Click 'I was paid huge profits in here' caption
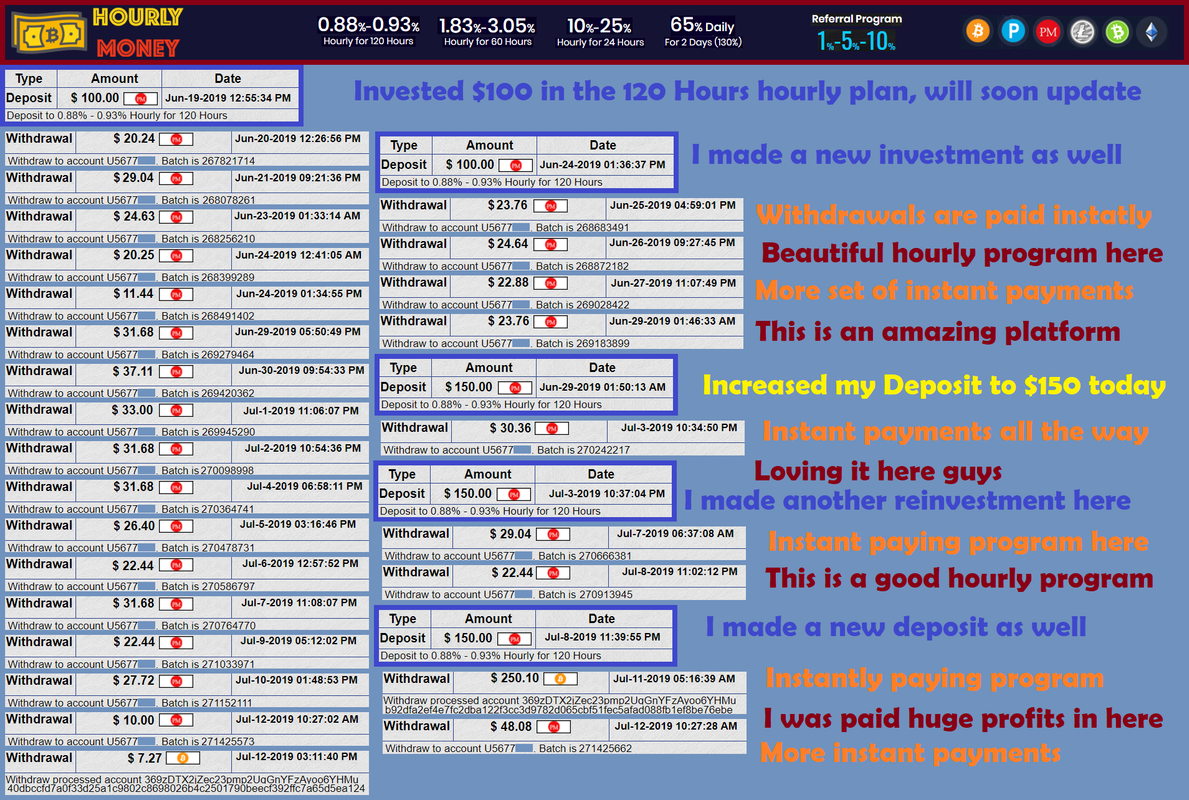 coord(962,718)
